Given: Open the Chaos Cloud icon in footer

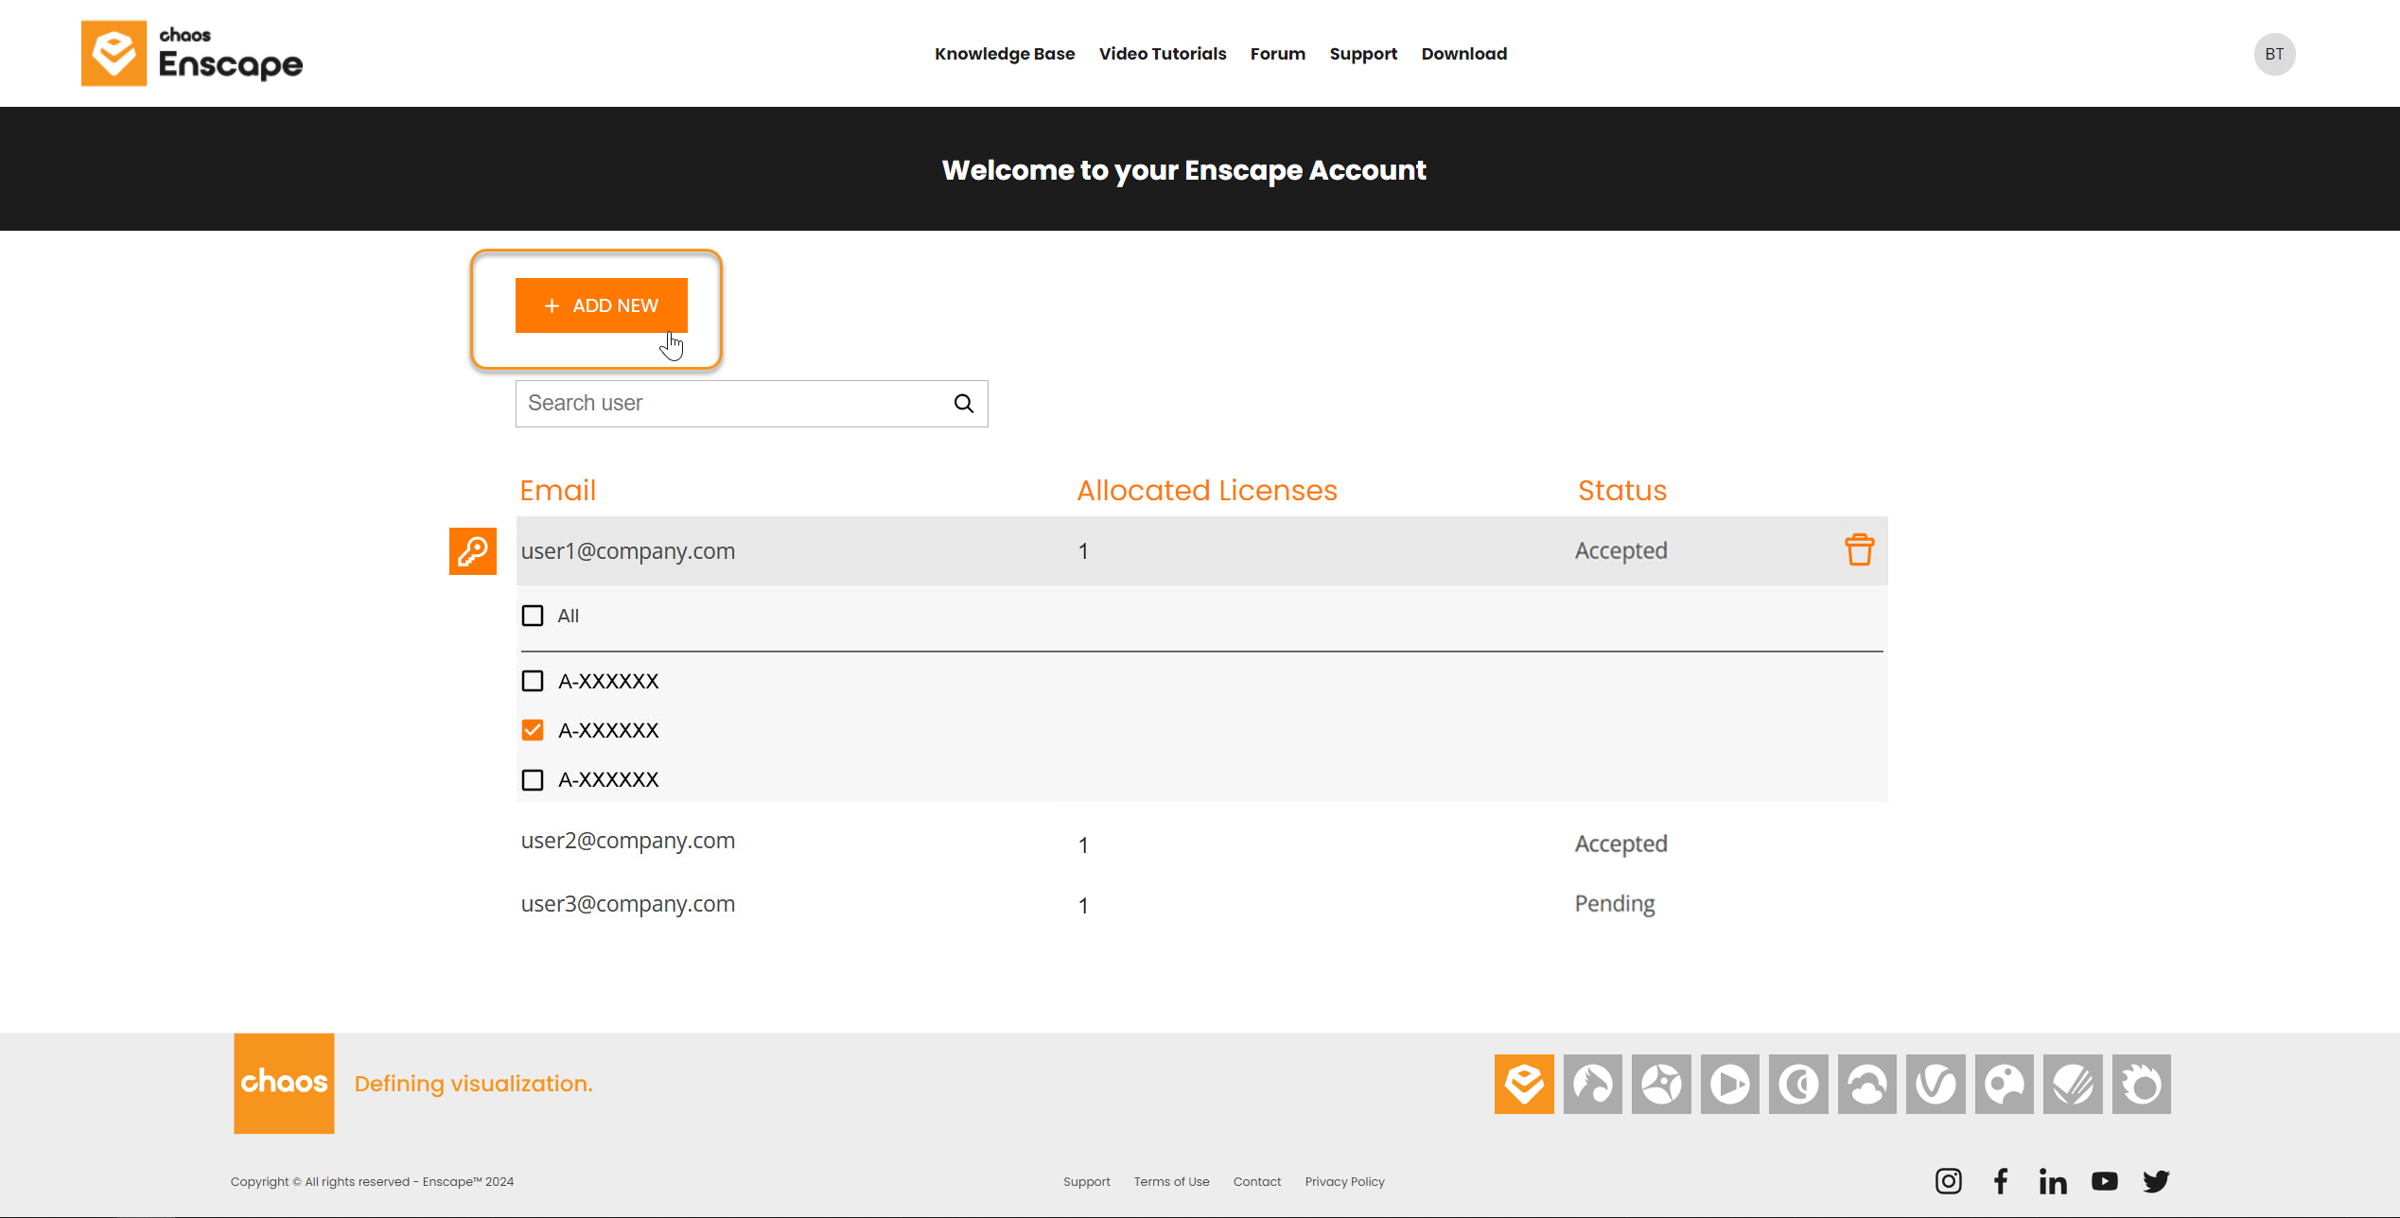Looking at the screenshot, I should point(1867,1083).
